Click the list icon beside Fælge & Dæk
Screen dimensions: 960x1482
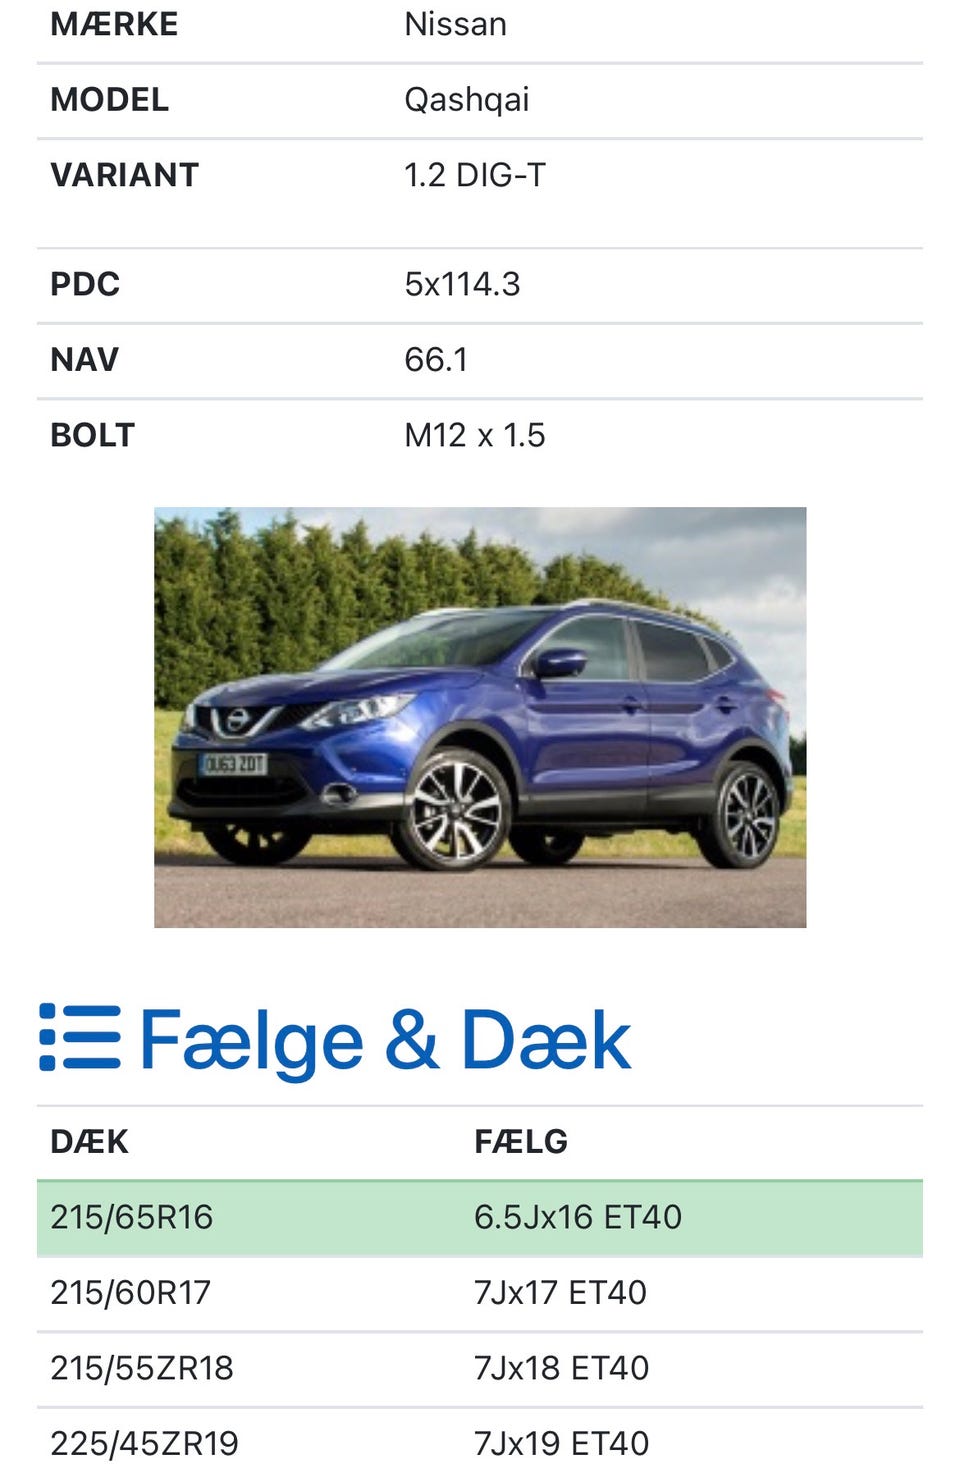(x=80, y=1038)
